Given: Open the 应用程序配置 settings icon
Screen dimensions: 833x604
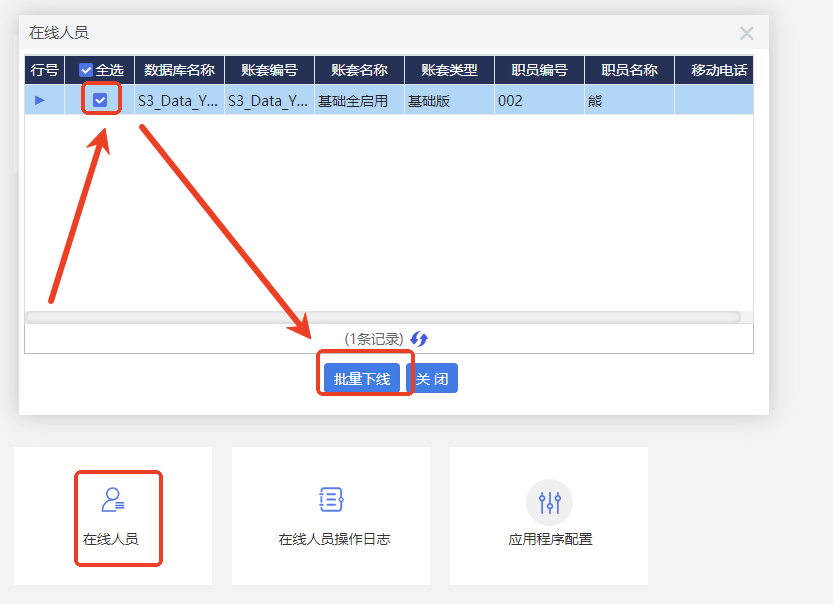Looking at the screenshot, I should (x=548, y=516).
